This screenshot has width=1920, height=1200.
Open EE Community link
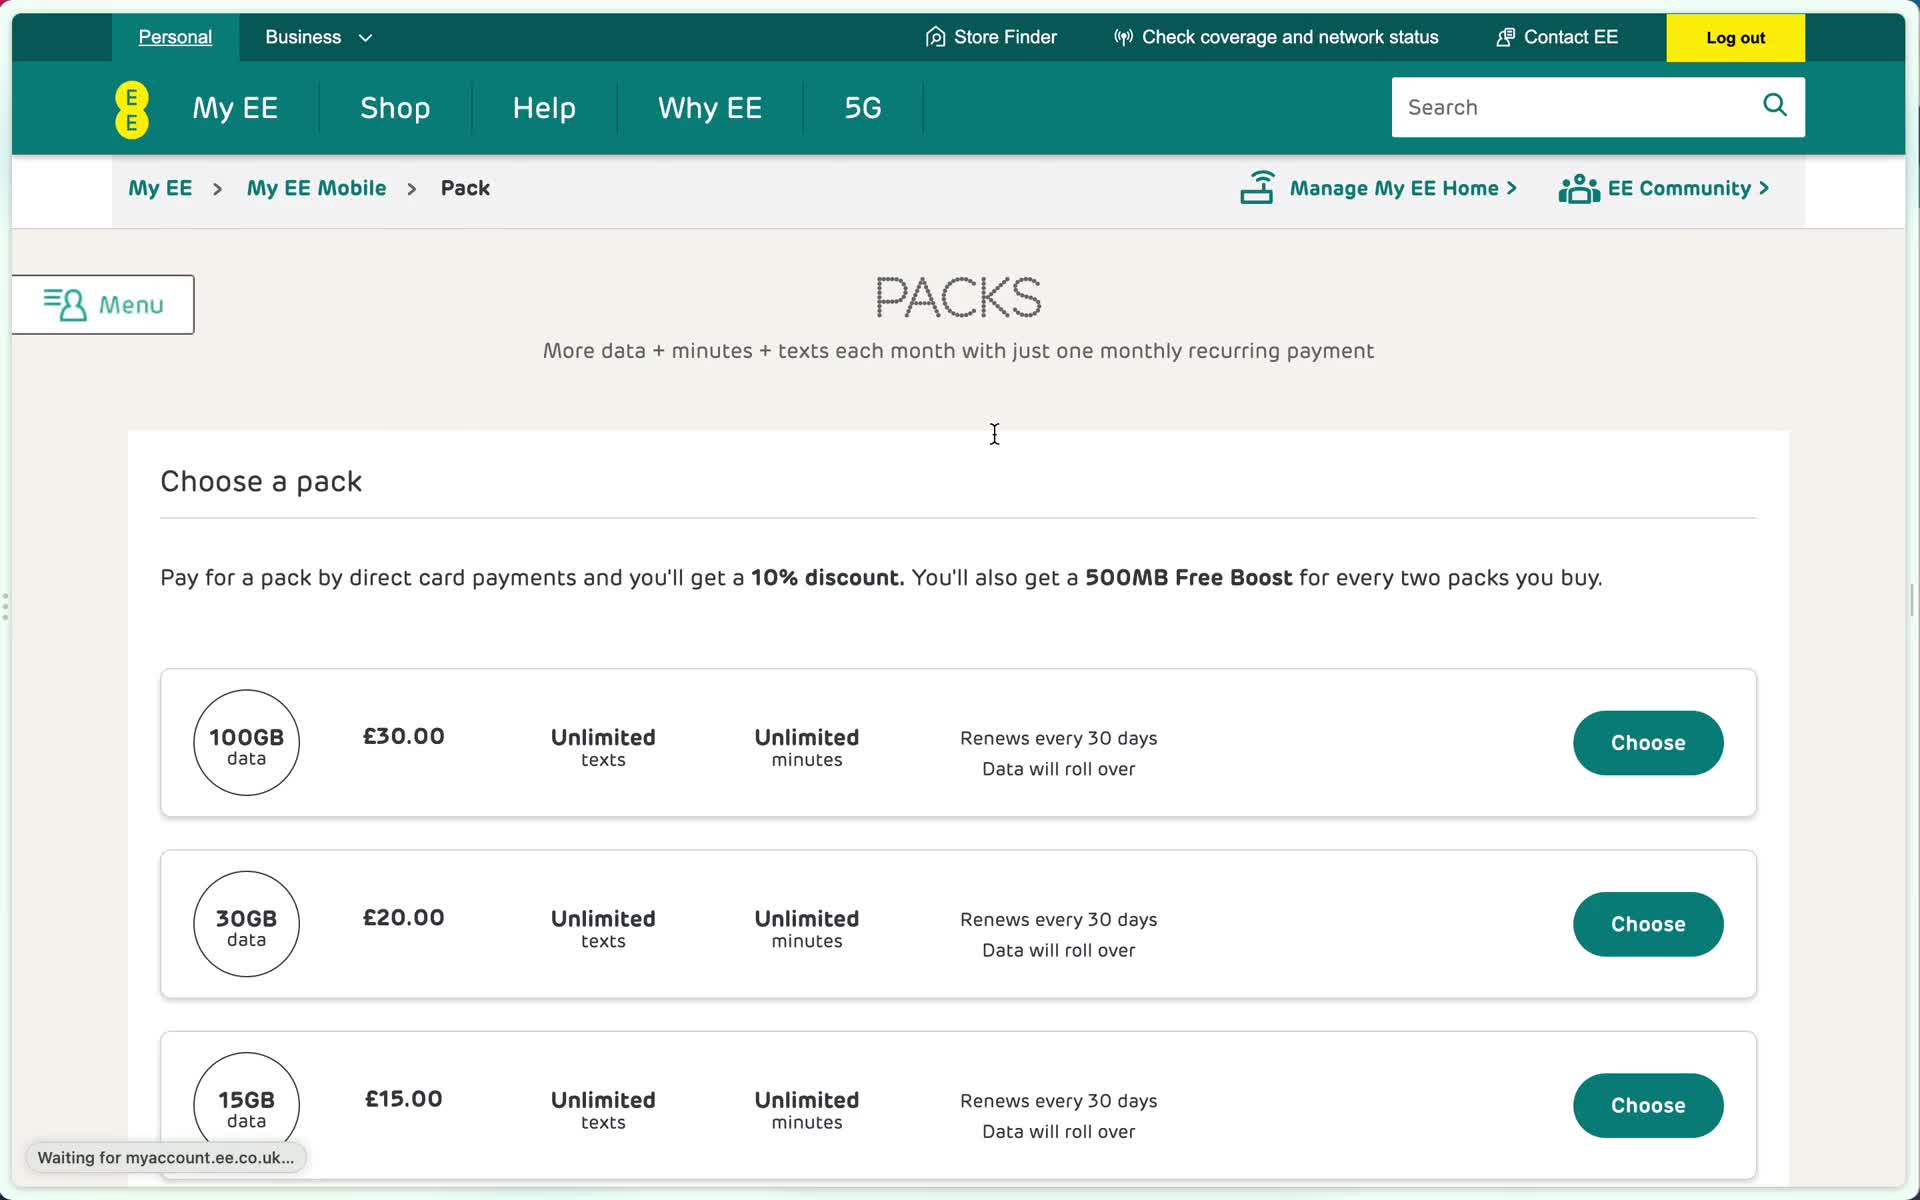tap(1688, 188)
